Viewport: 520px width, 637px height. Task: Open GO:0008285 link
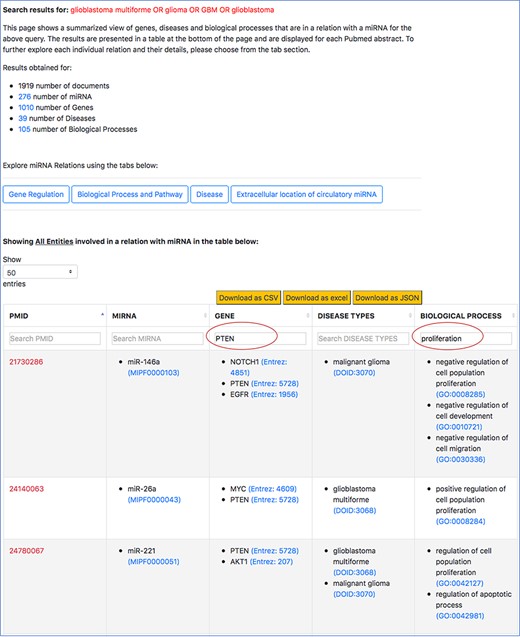pos(460,394)
